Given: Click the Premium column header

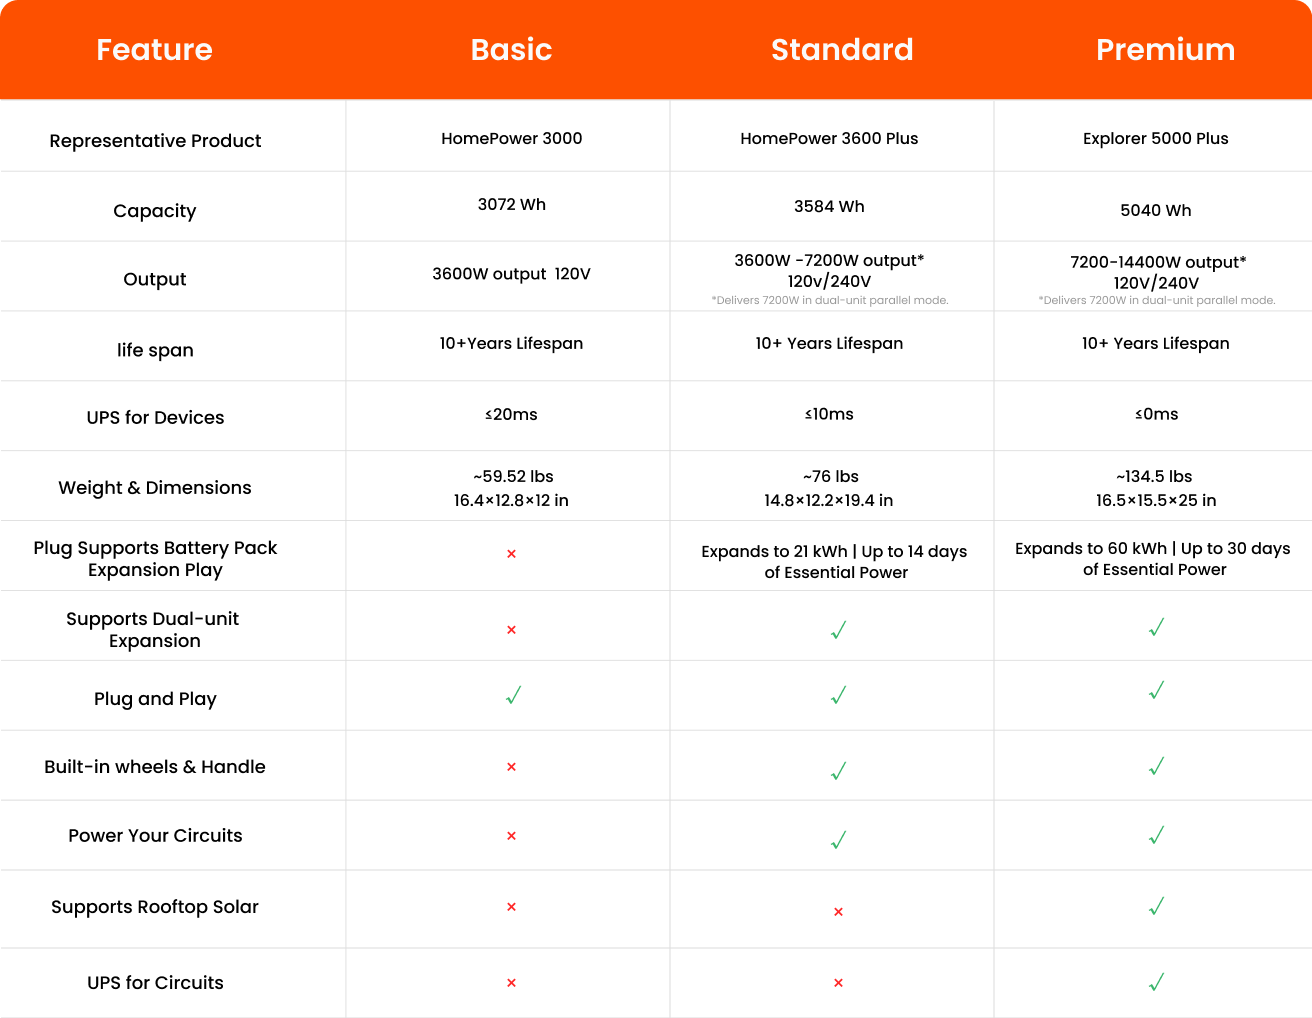Looking at the screenshot, I should pyautogui.click(x=1165, y=50).
